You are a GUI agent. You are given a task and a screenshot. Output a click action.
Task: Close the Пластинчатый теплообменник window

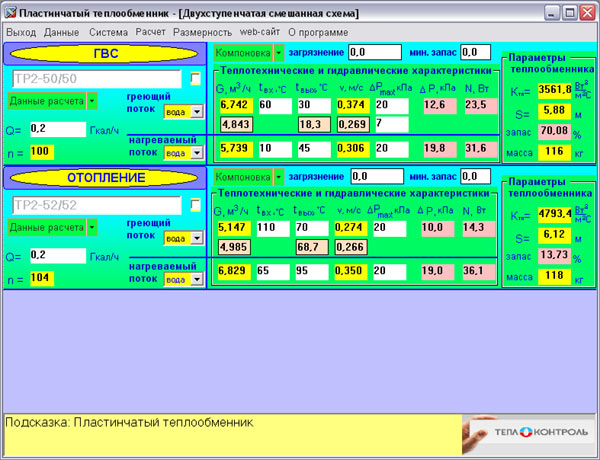[588, 12]
